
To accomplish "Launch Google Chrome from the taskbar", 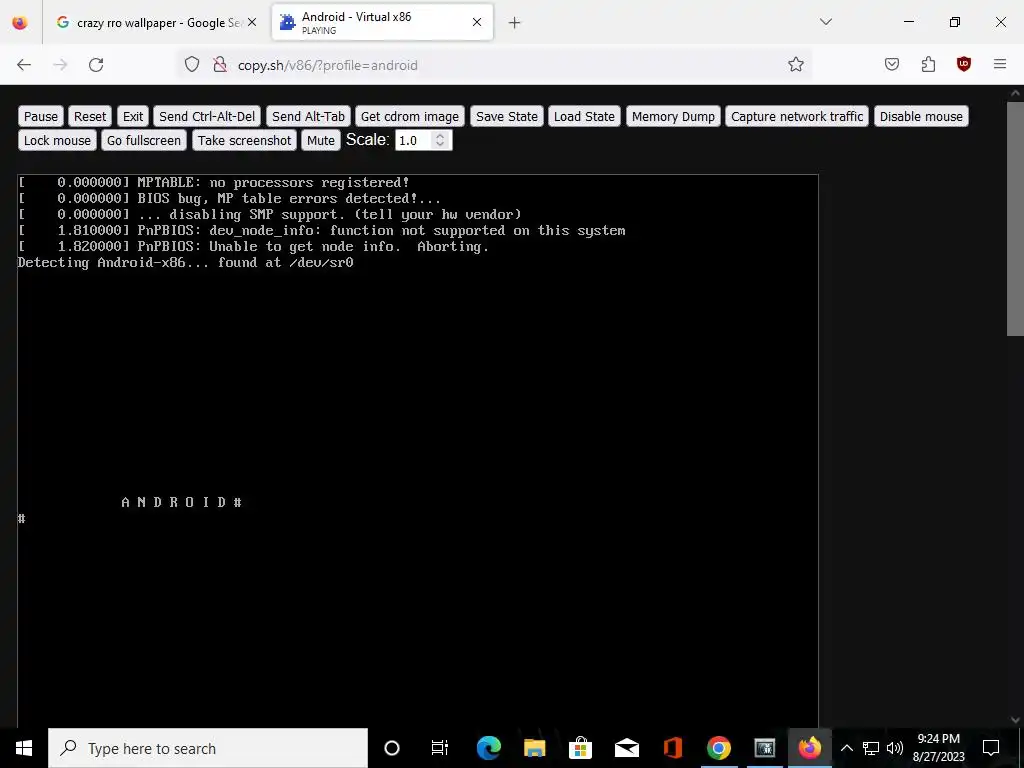I will [x=718, y=748].
